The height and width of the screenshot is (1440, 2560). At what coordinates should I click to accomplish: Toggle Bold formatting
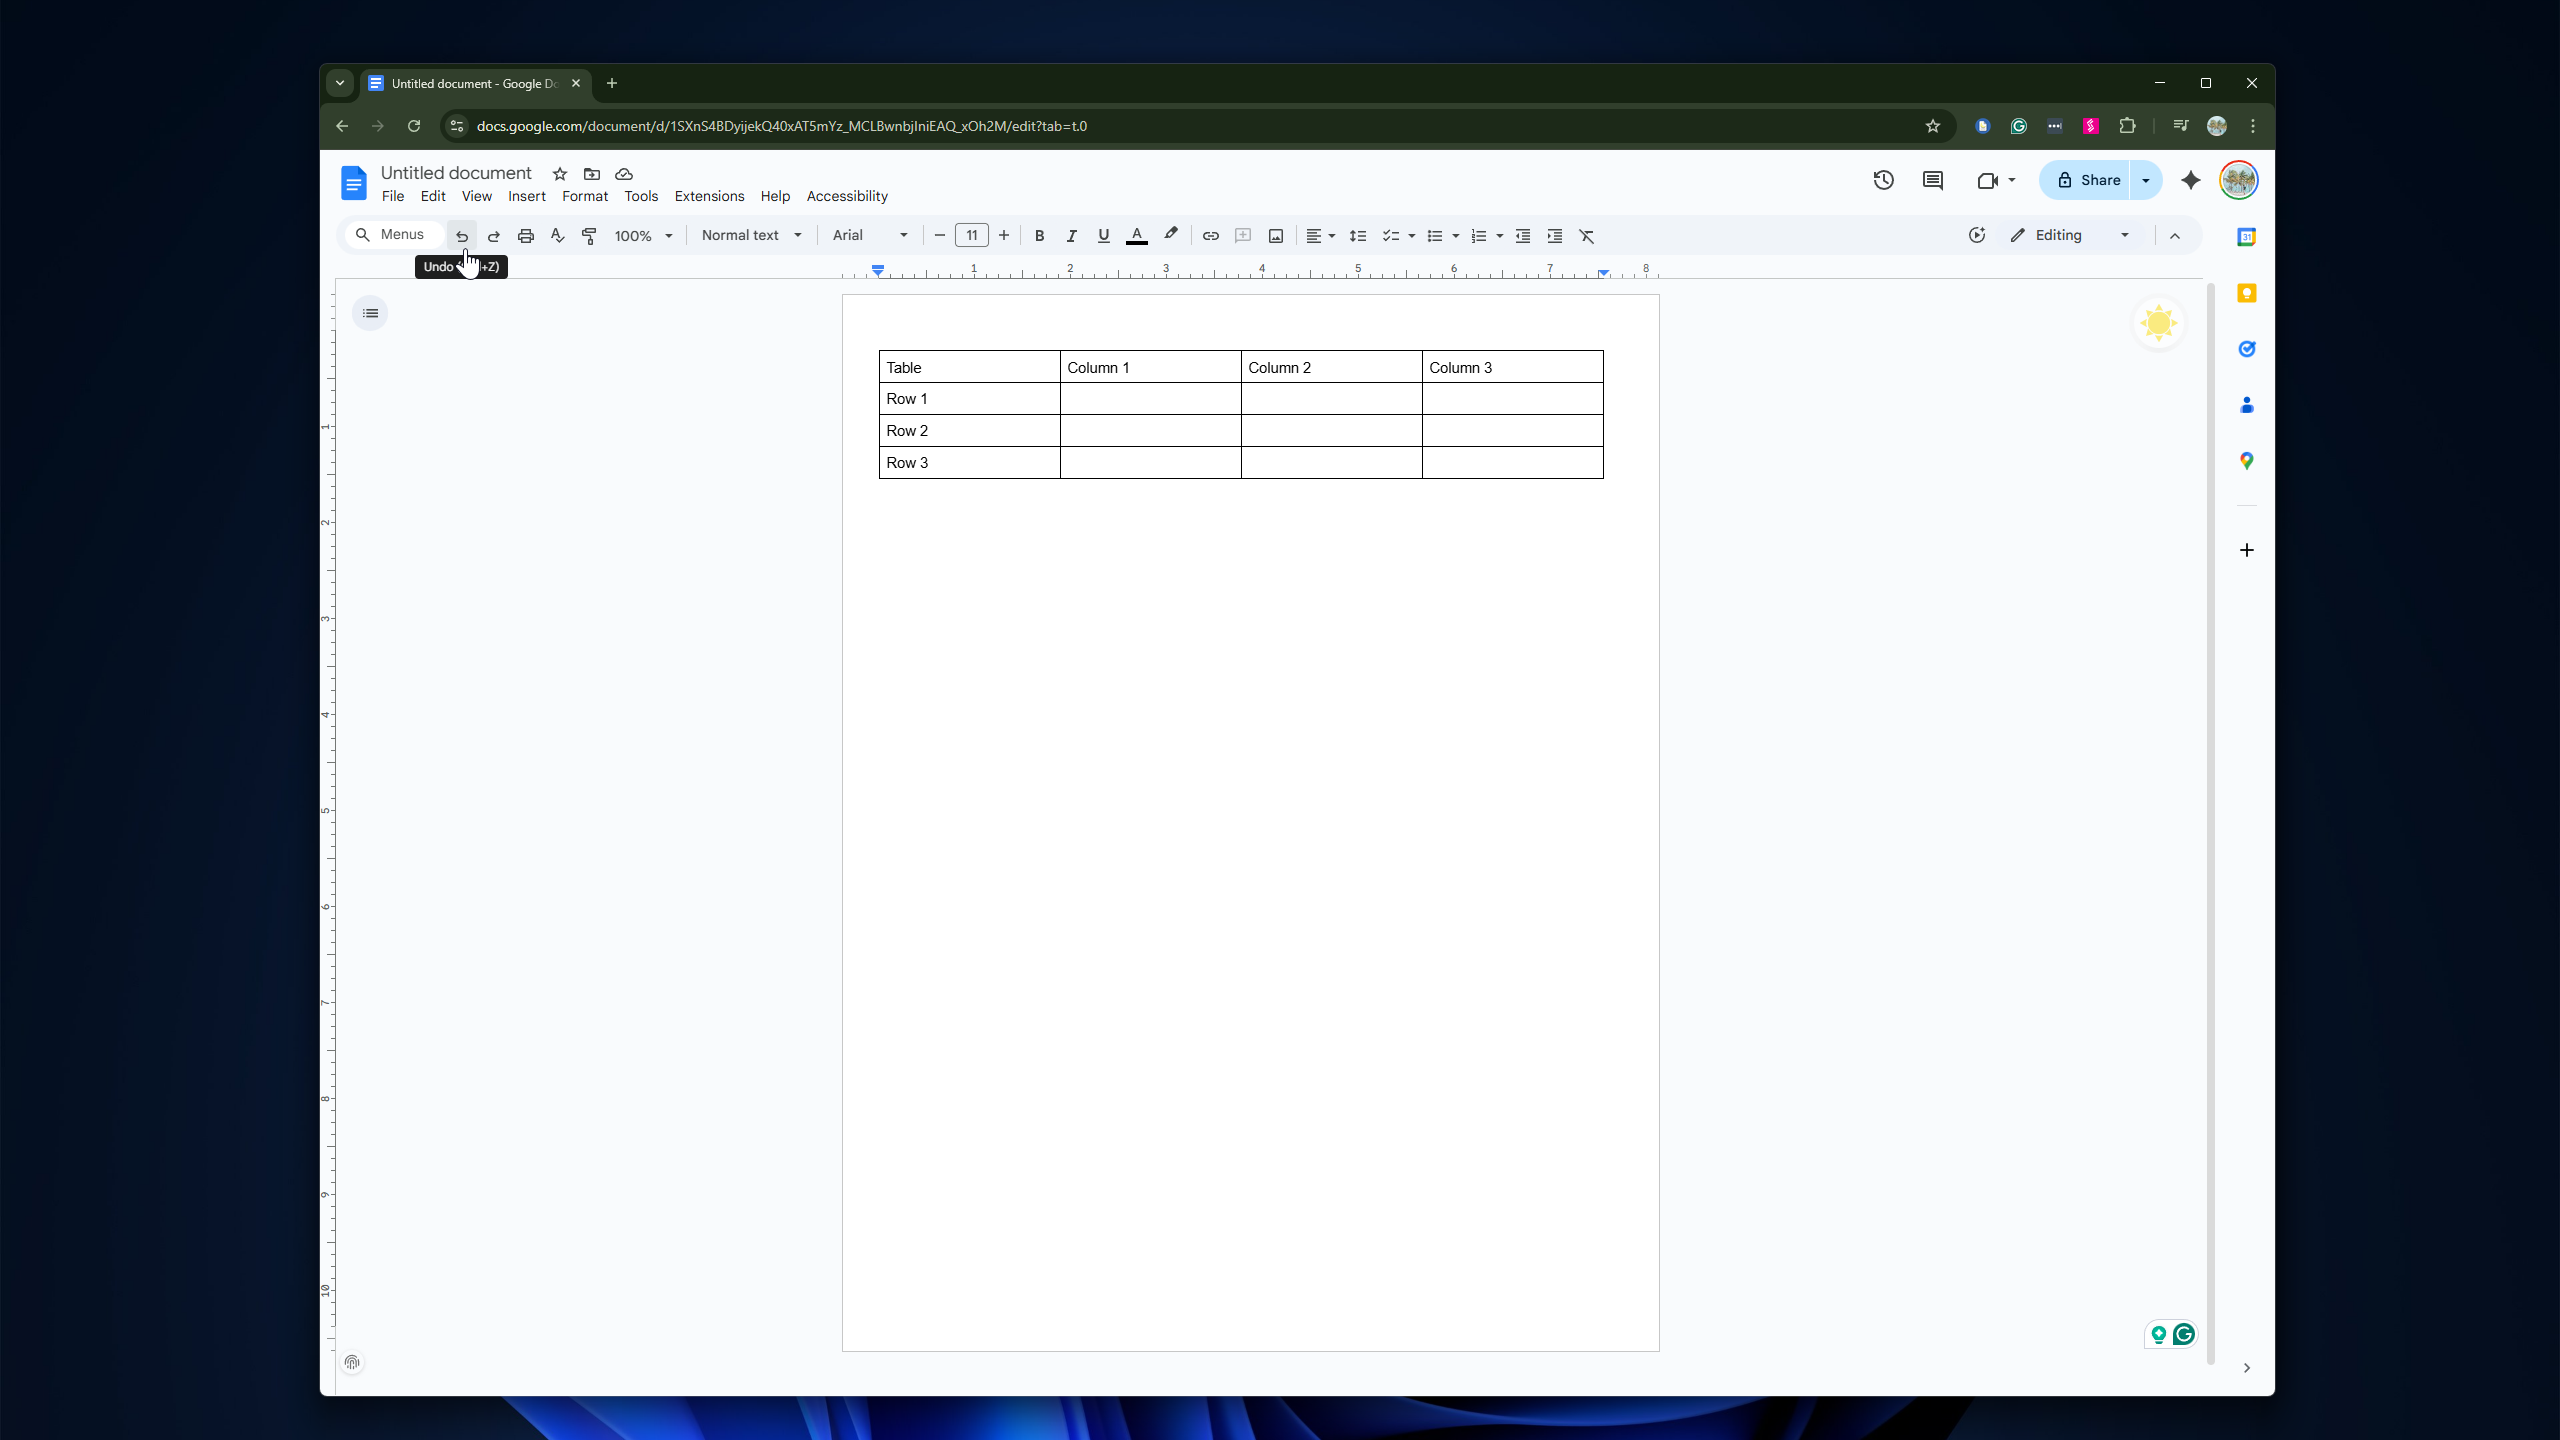point(1039,236)
